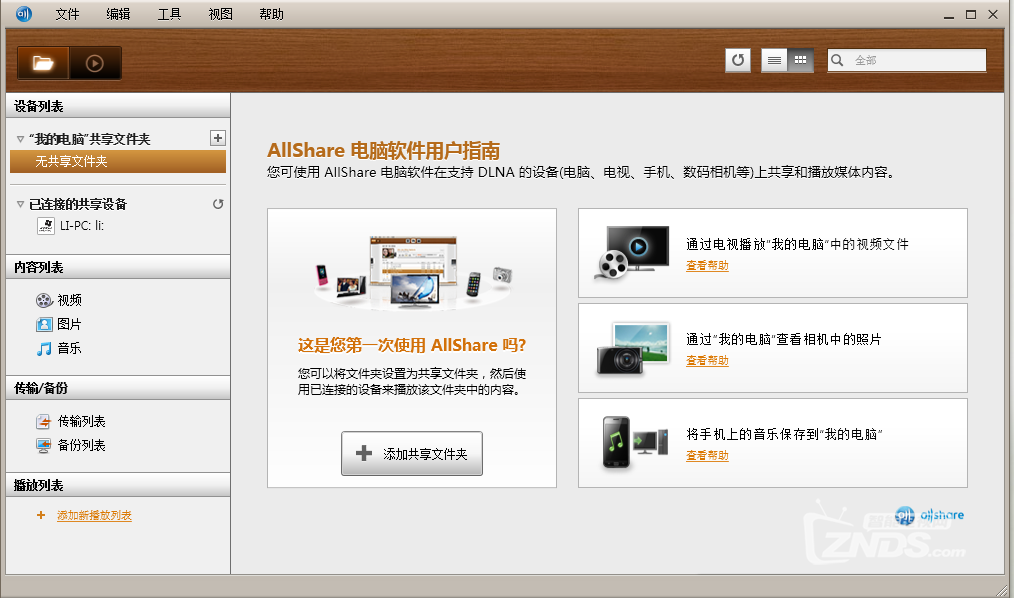Viewport: 1014px width, 598px height.
Task: Click the TV video playback thumbnail
Action: (632, 252)
